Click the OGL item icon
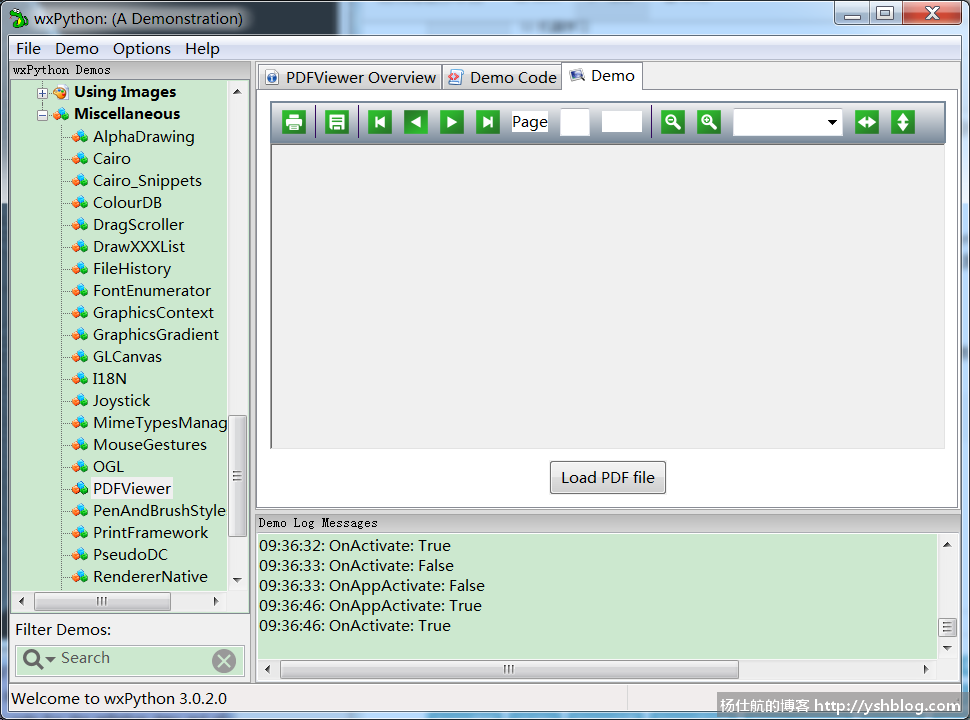The width and height of the screenshot is (970, 720). click(80, 467)
